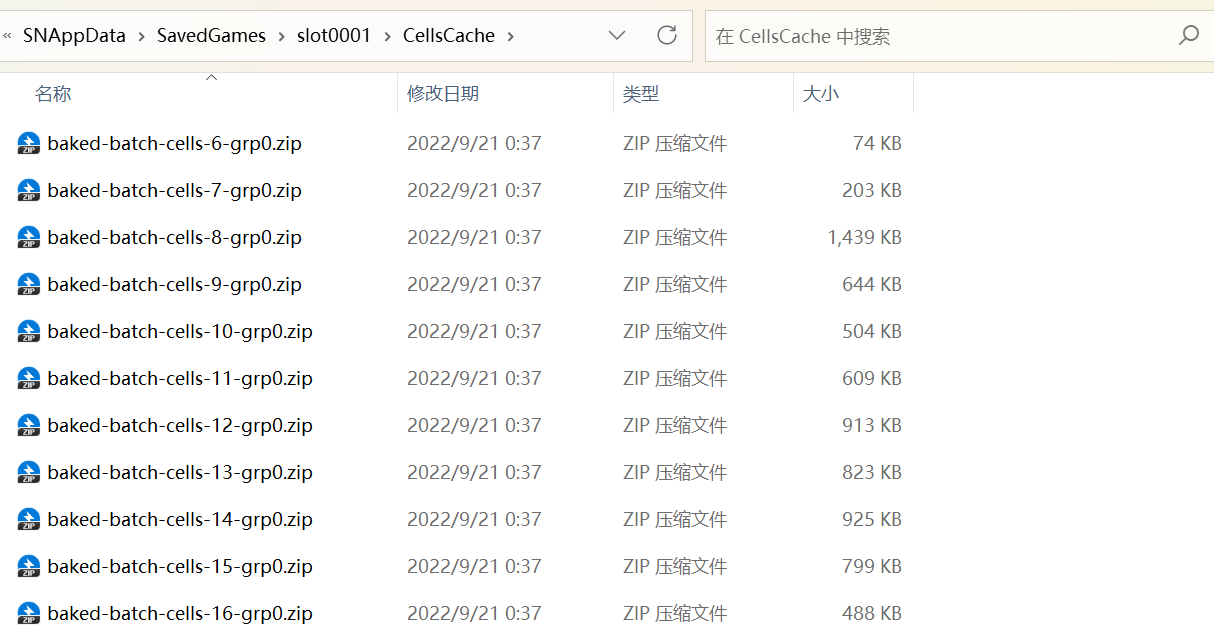
Task: Click the ZIP icon of baked-batch-cells-6-grp0.zip
Action: [28, 144]
